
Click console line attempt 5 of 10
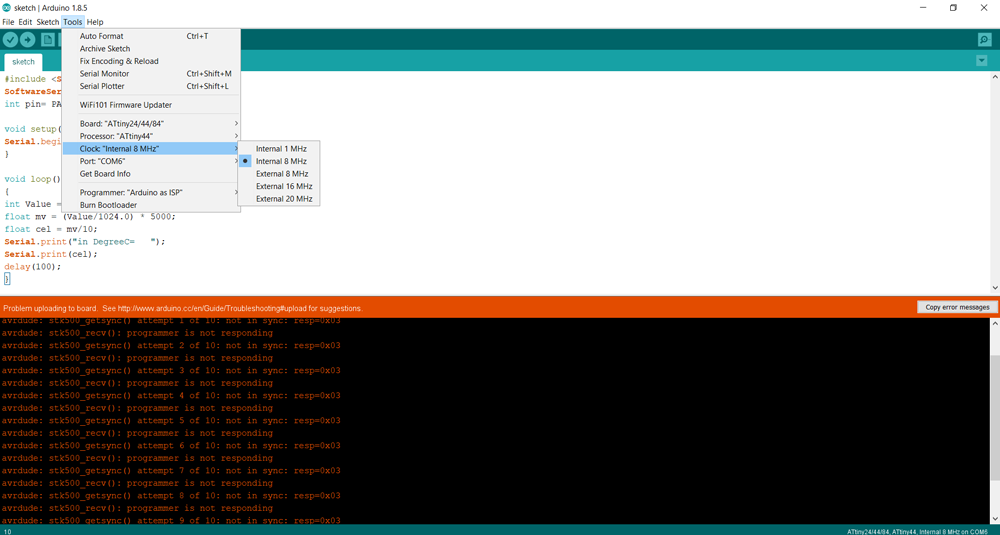[x=171, y=421]
